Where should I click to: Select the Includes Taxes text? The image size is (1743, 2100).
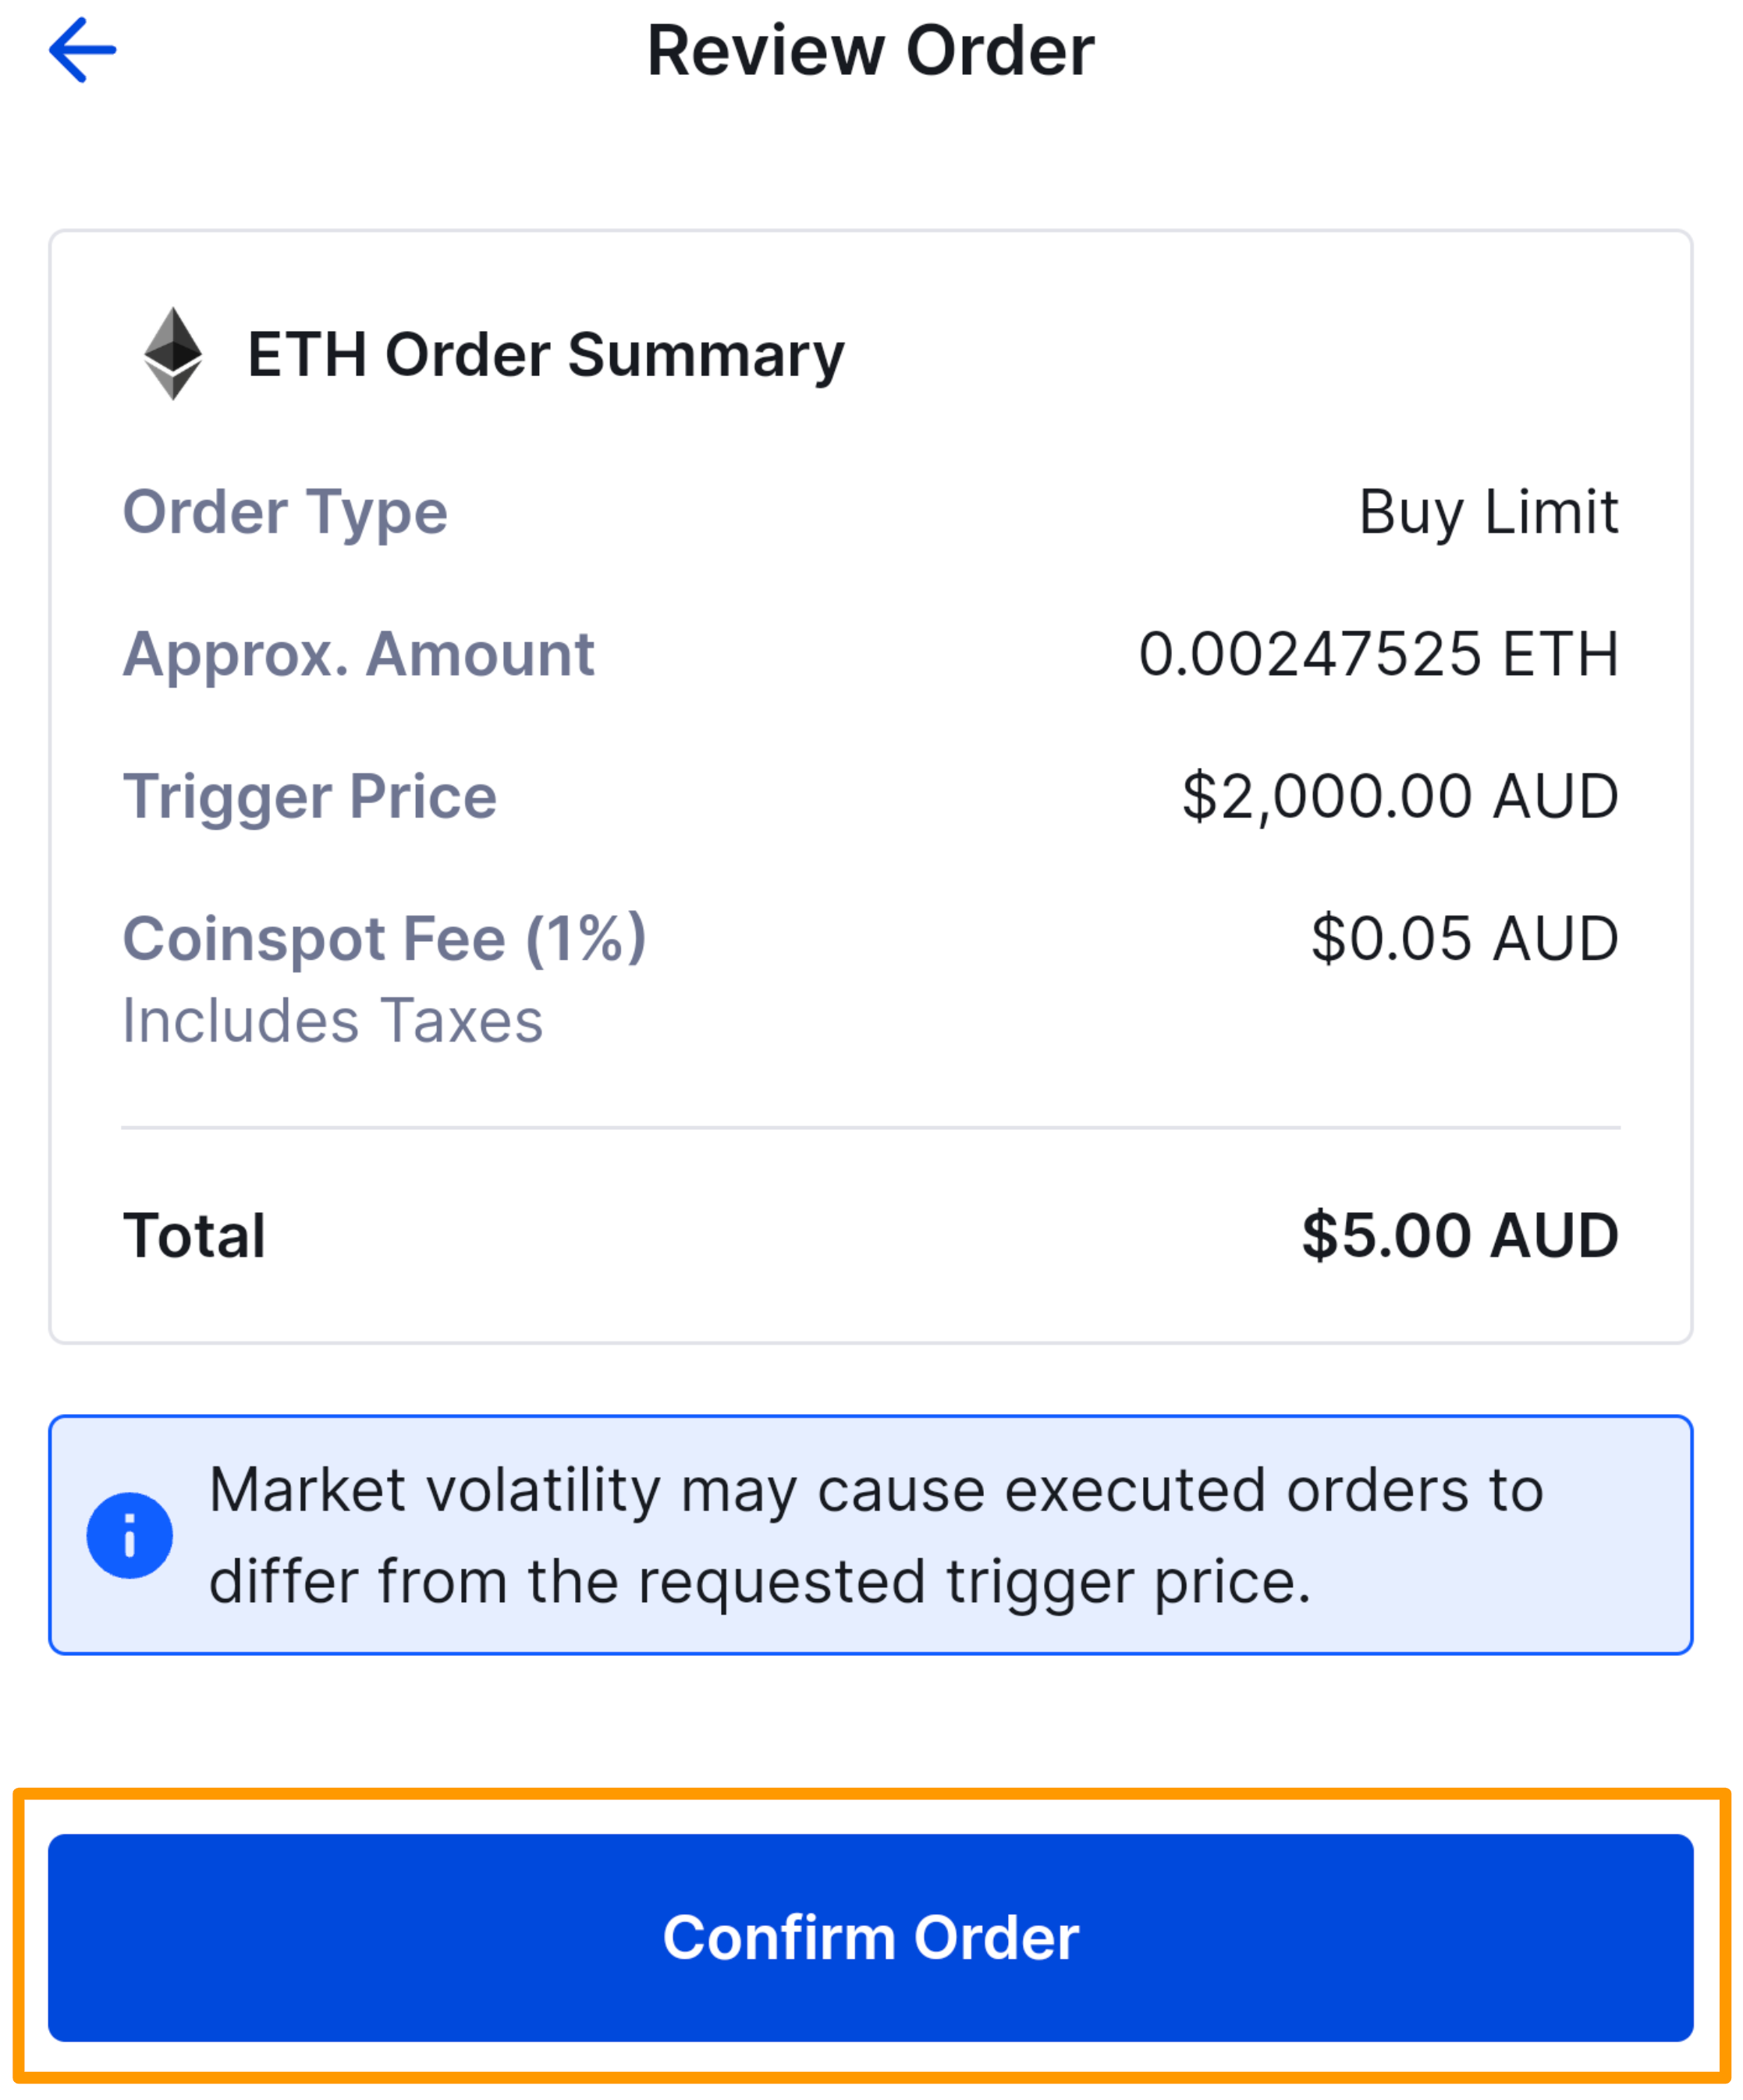332,1020
